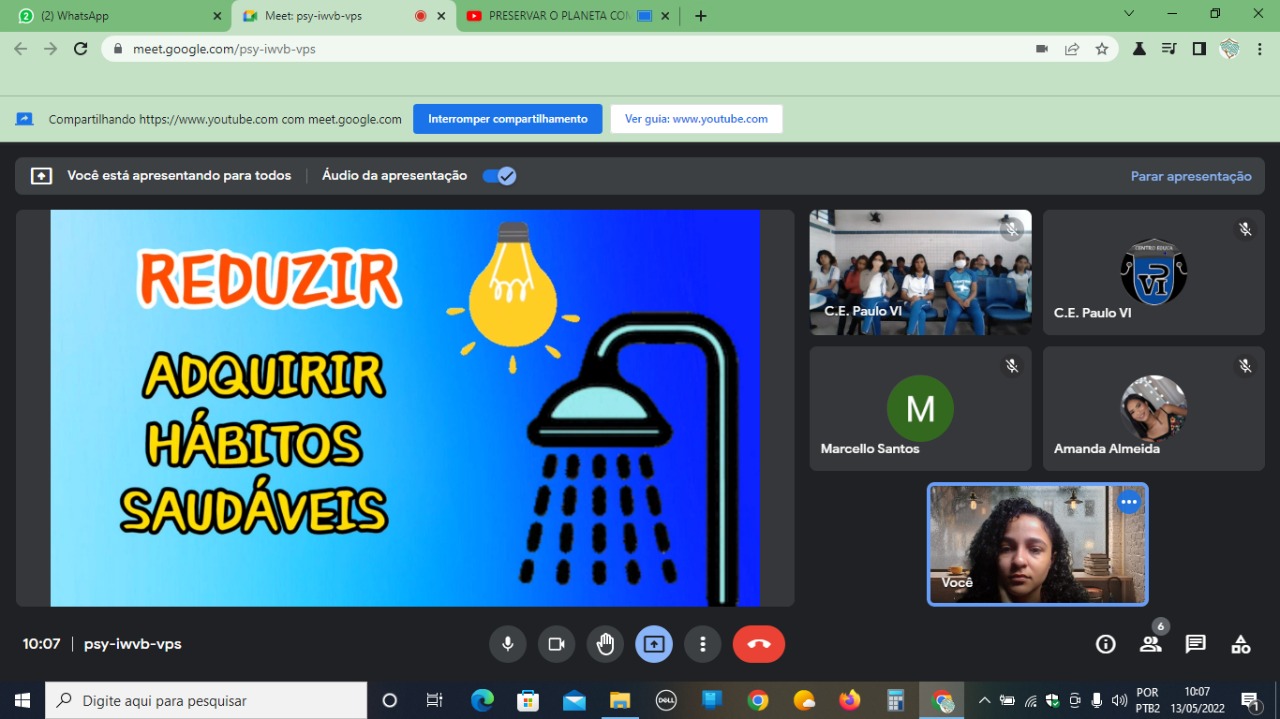Open options on the Você video tile
The image size is (1280, 719).
tap(1129, 502)
